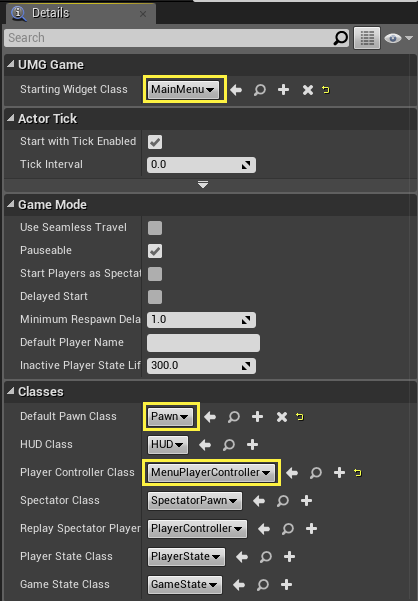Open the MenuPlayerController class dropdown
The height and width of the screenshot is (601, 418).
tap(211, 473)
